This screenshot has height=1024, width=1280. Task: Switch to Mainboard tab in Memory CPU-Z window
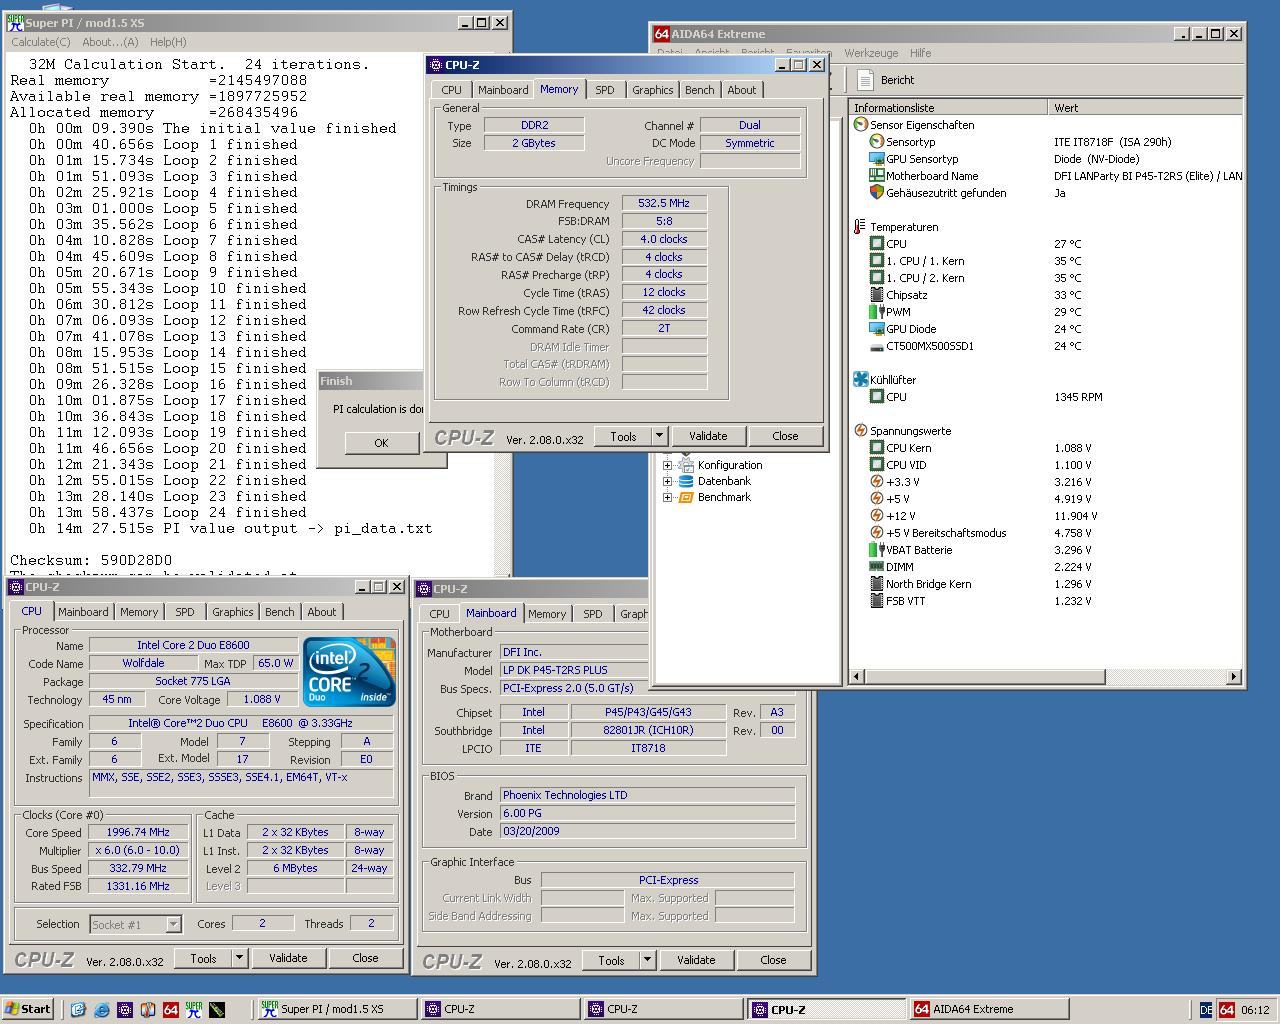click(503, 90)
